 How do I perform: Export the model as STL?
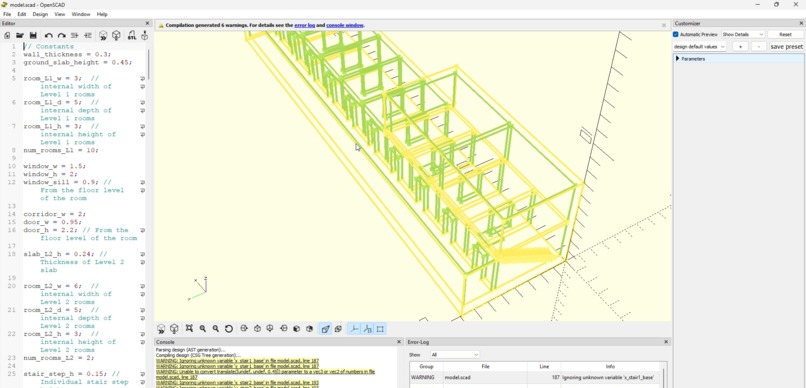tap(132, 35)
